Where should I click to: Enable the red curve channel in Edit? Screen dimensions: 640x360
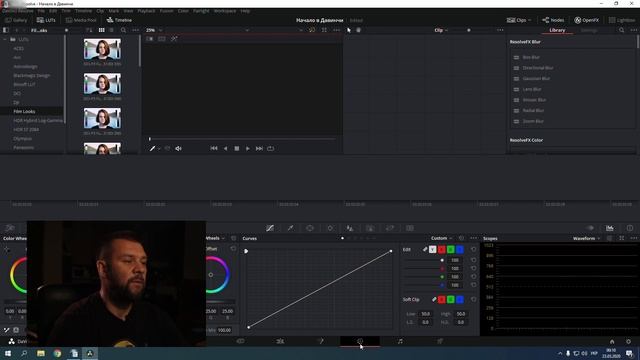click(x=442, y=249)
